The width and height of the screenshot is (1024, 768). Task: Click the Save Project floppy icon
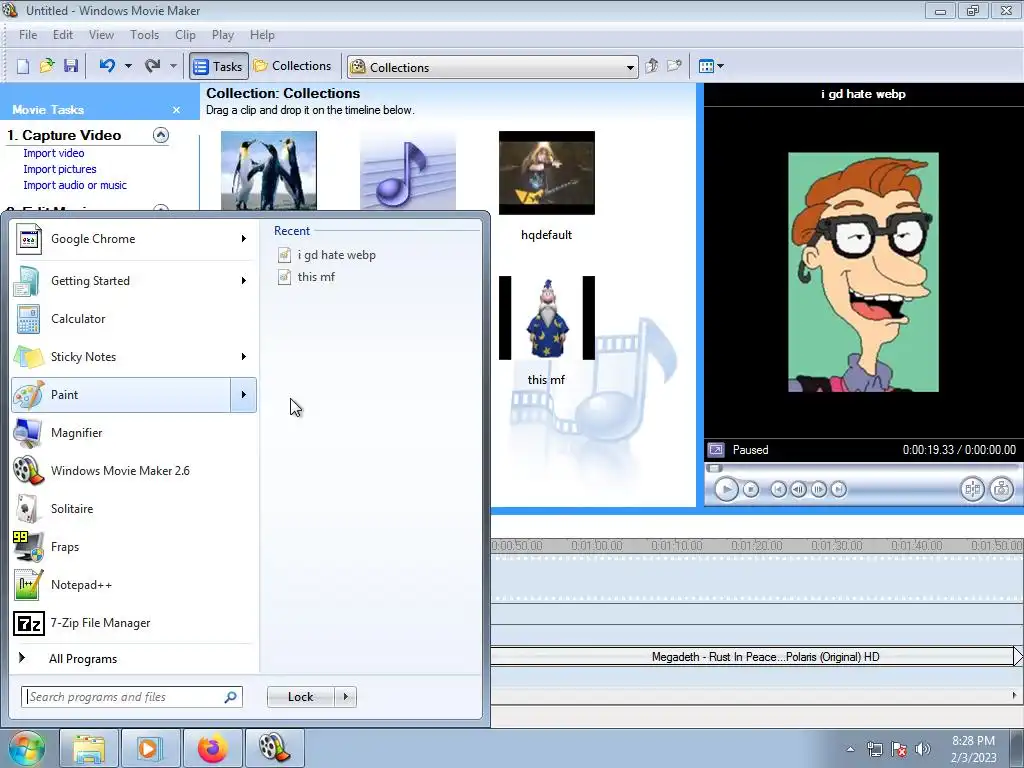(71, 66)
